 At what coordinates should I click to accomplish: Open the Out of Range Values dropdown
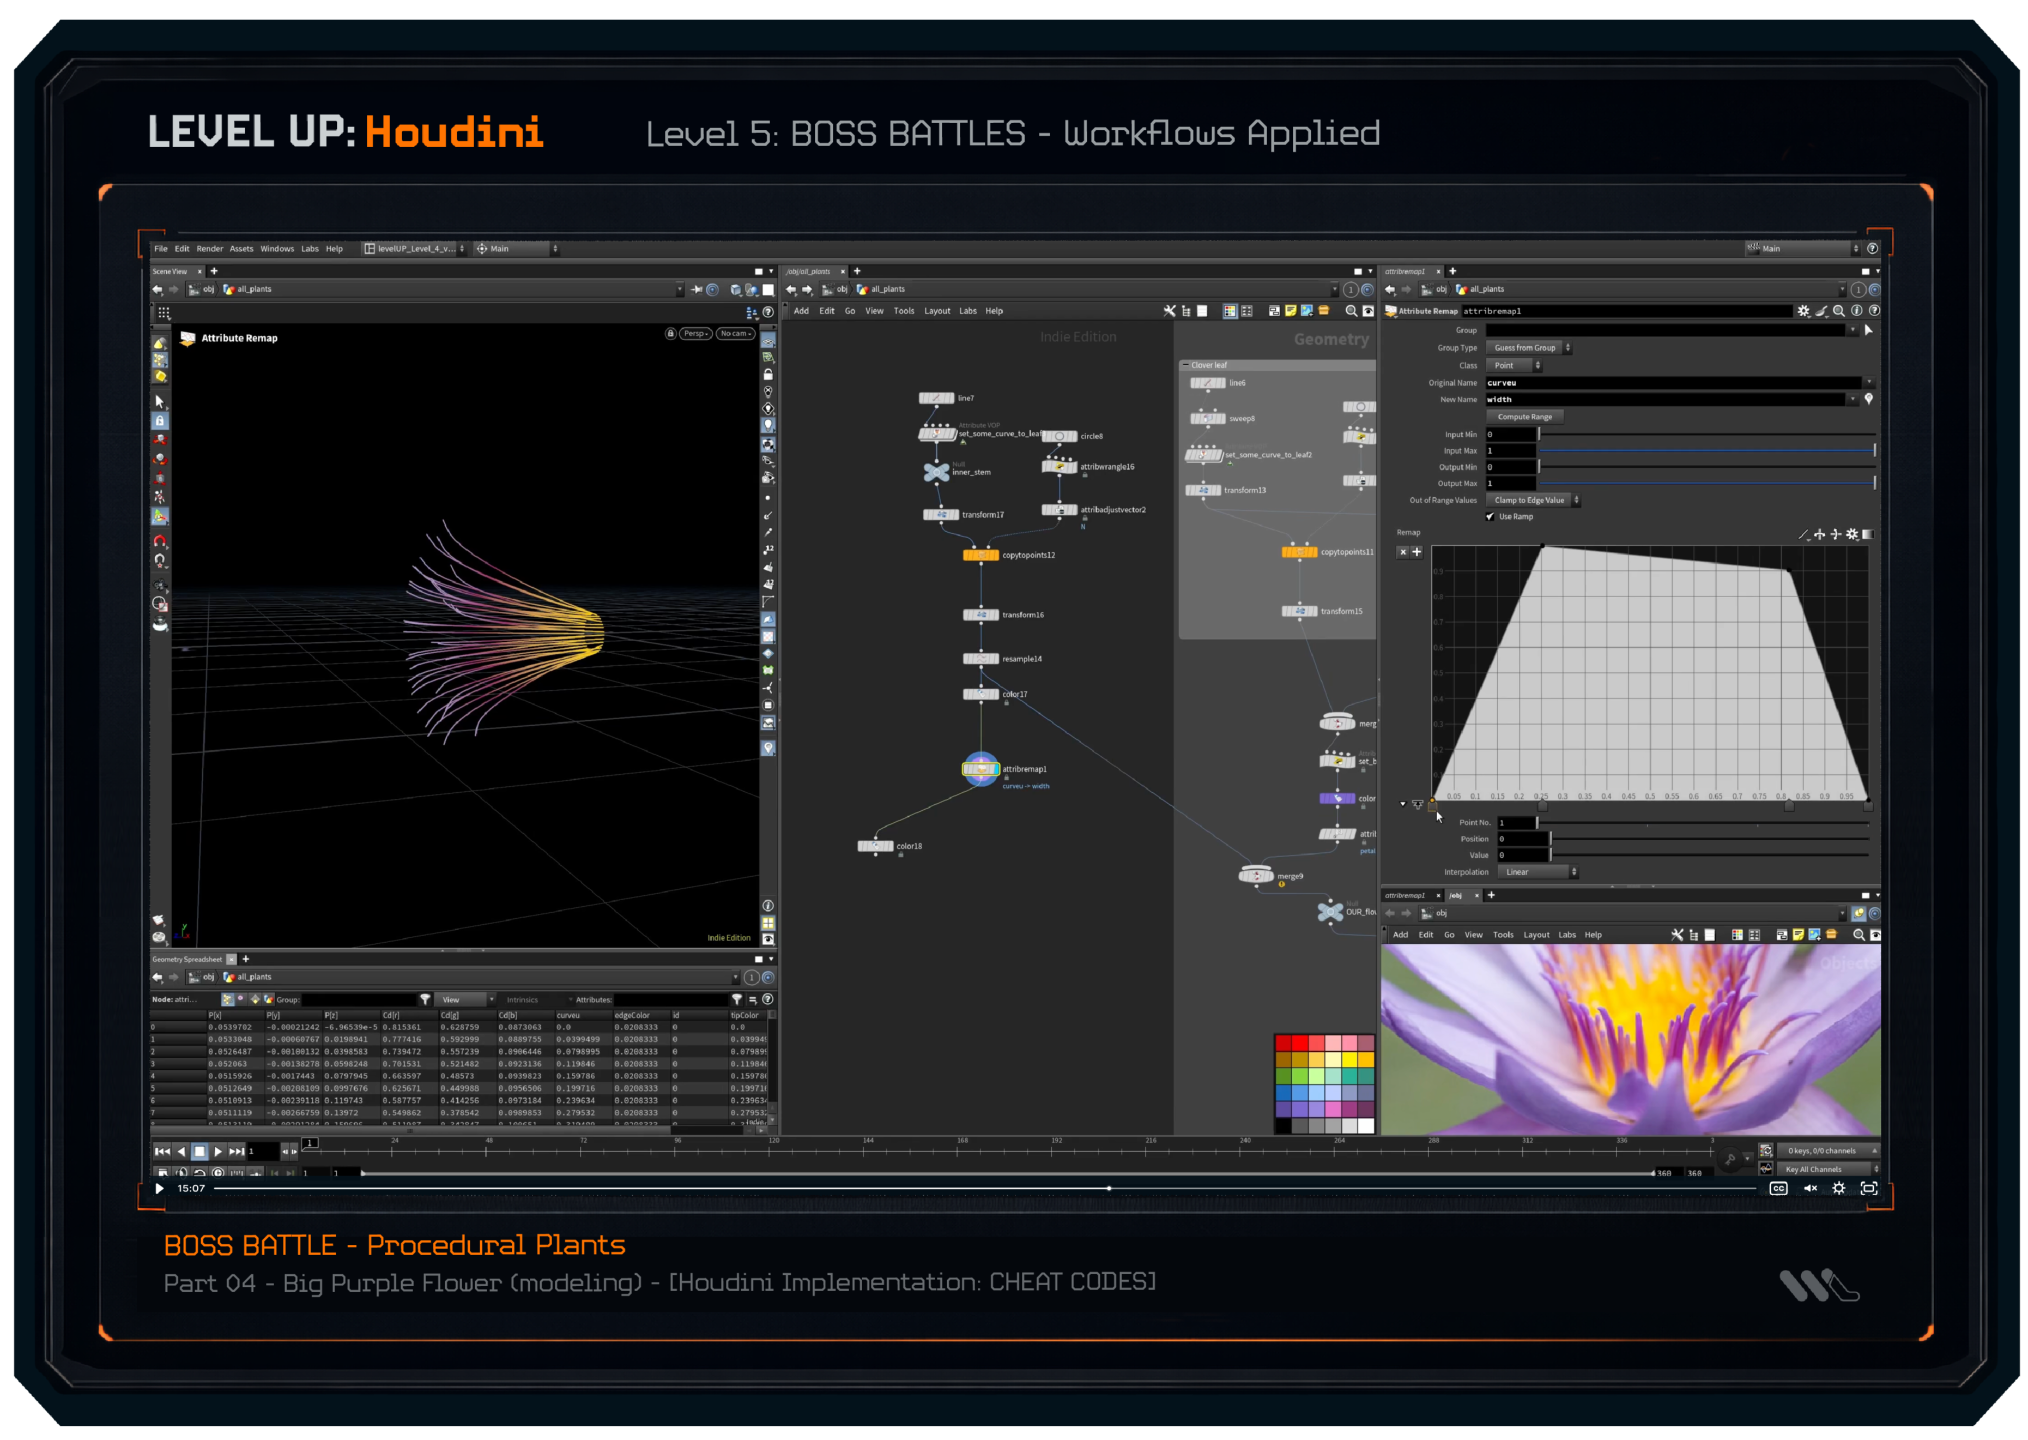point(1532,500)
